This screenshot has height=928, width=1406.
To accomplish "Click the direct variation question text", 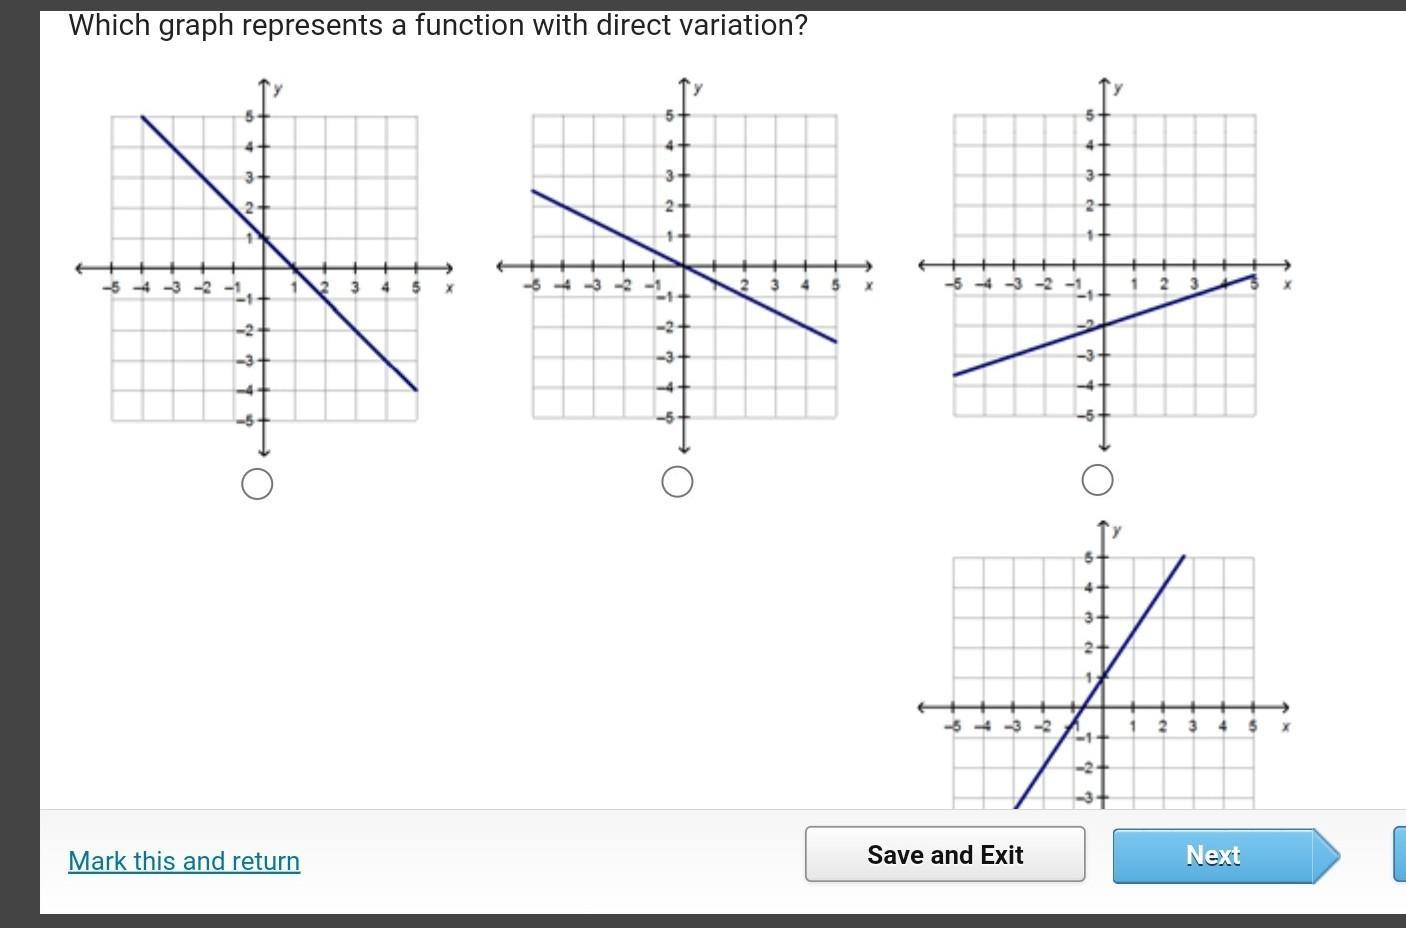I will pyautogui.click(x=437, y=25).
